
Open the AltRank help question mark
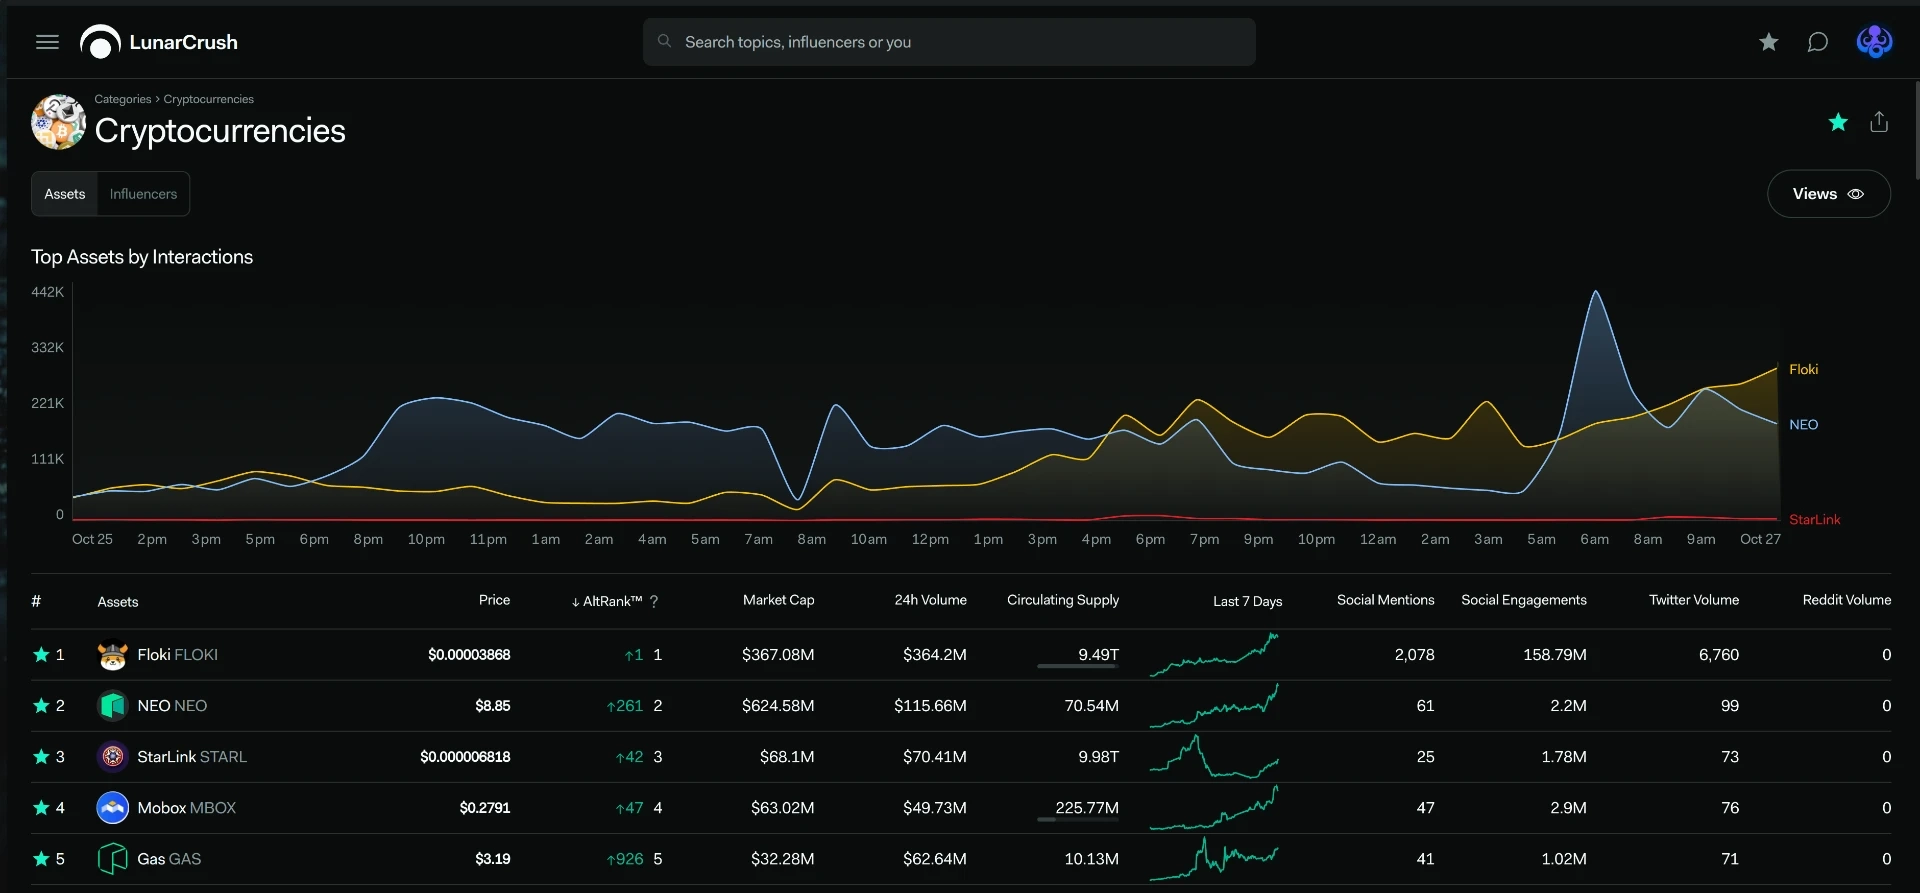tap(654, 601)
